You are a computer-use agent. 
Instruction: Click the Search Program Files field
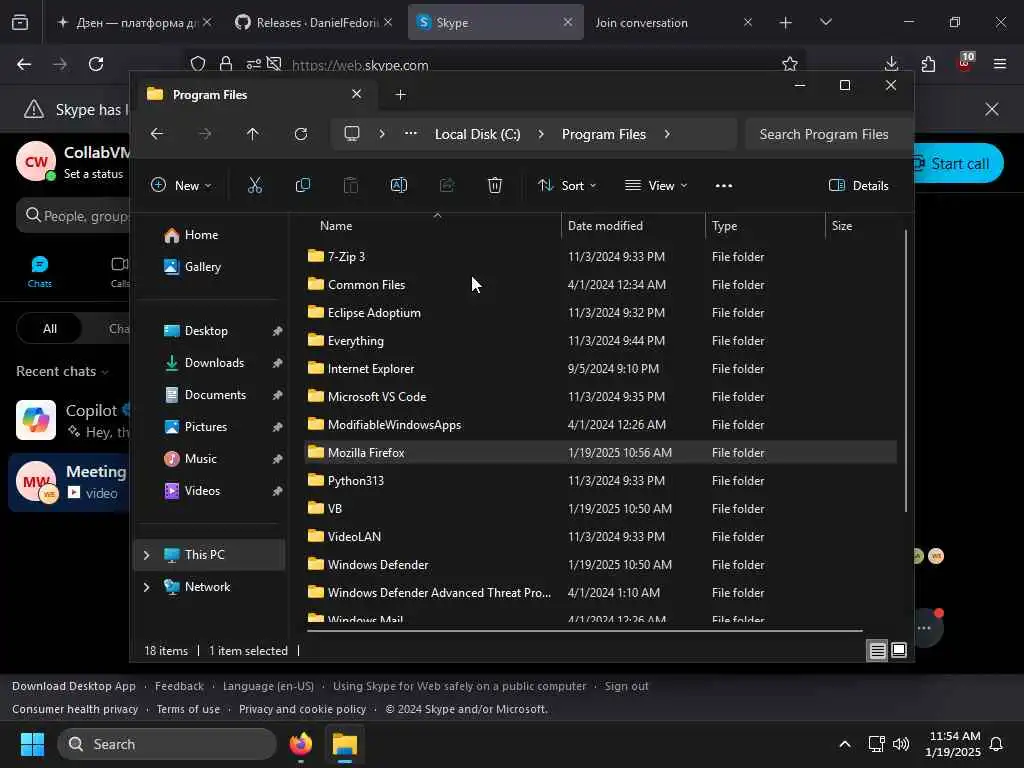tap(827, 134)
